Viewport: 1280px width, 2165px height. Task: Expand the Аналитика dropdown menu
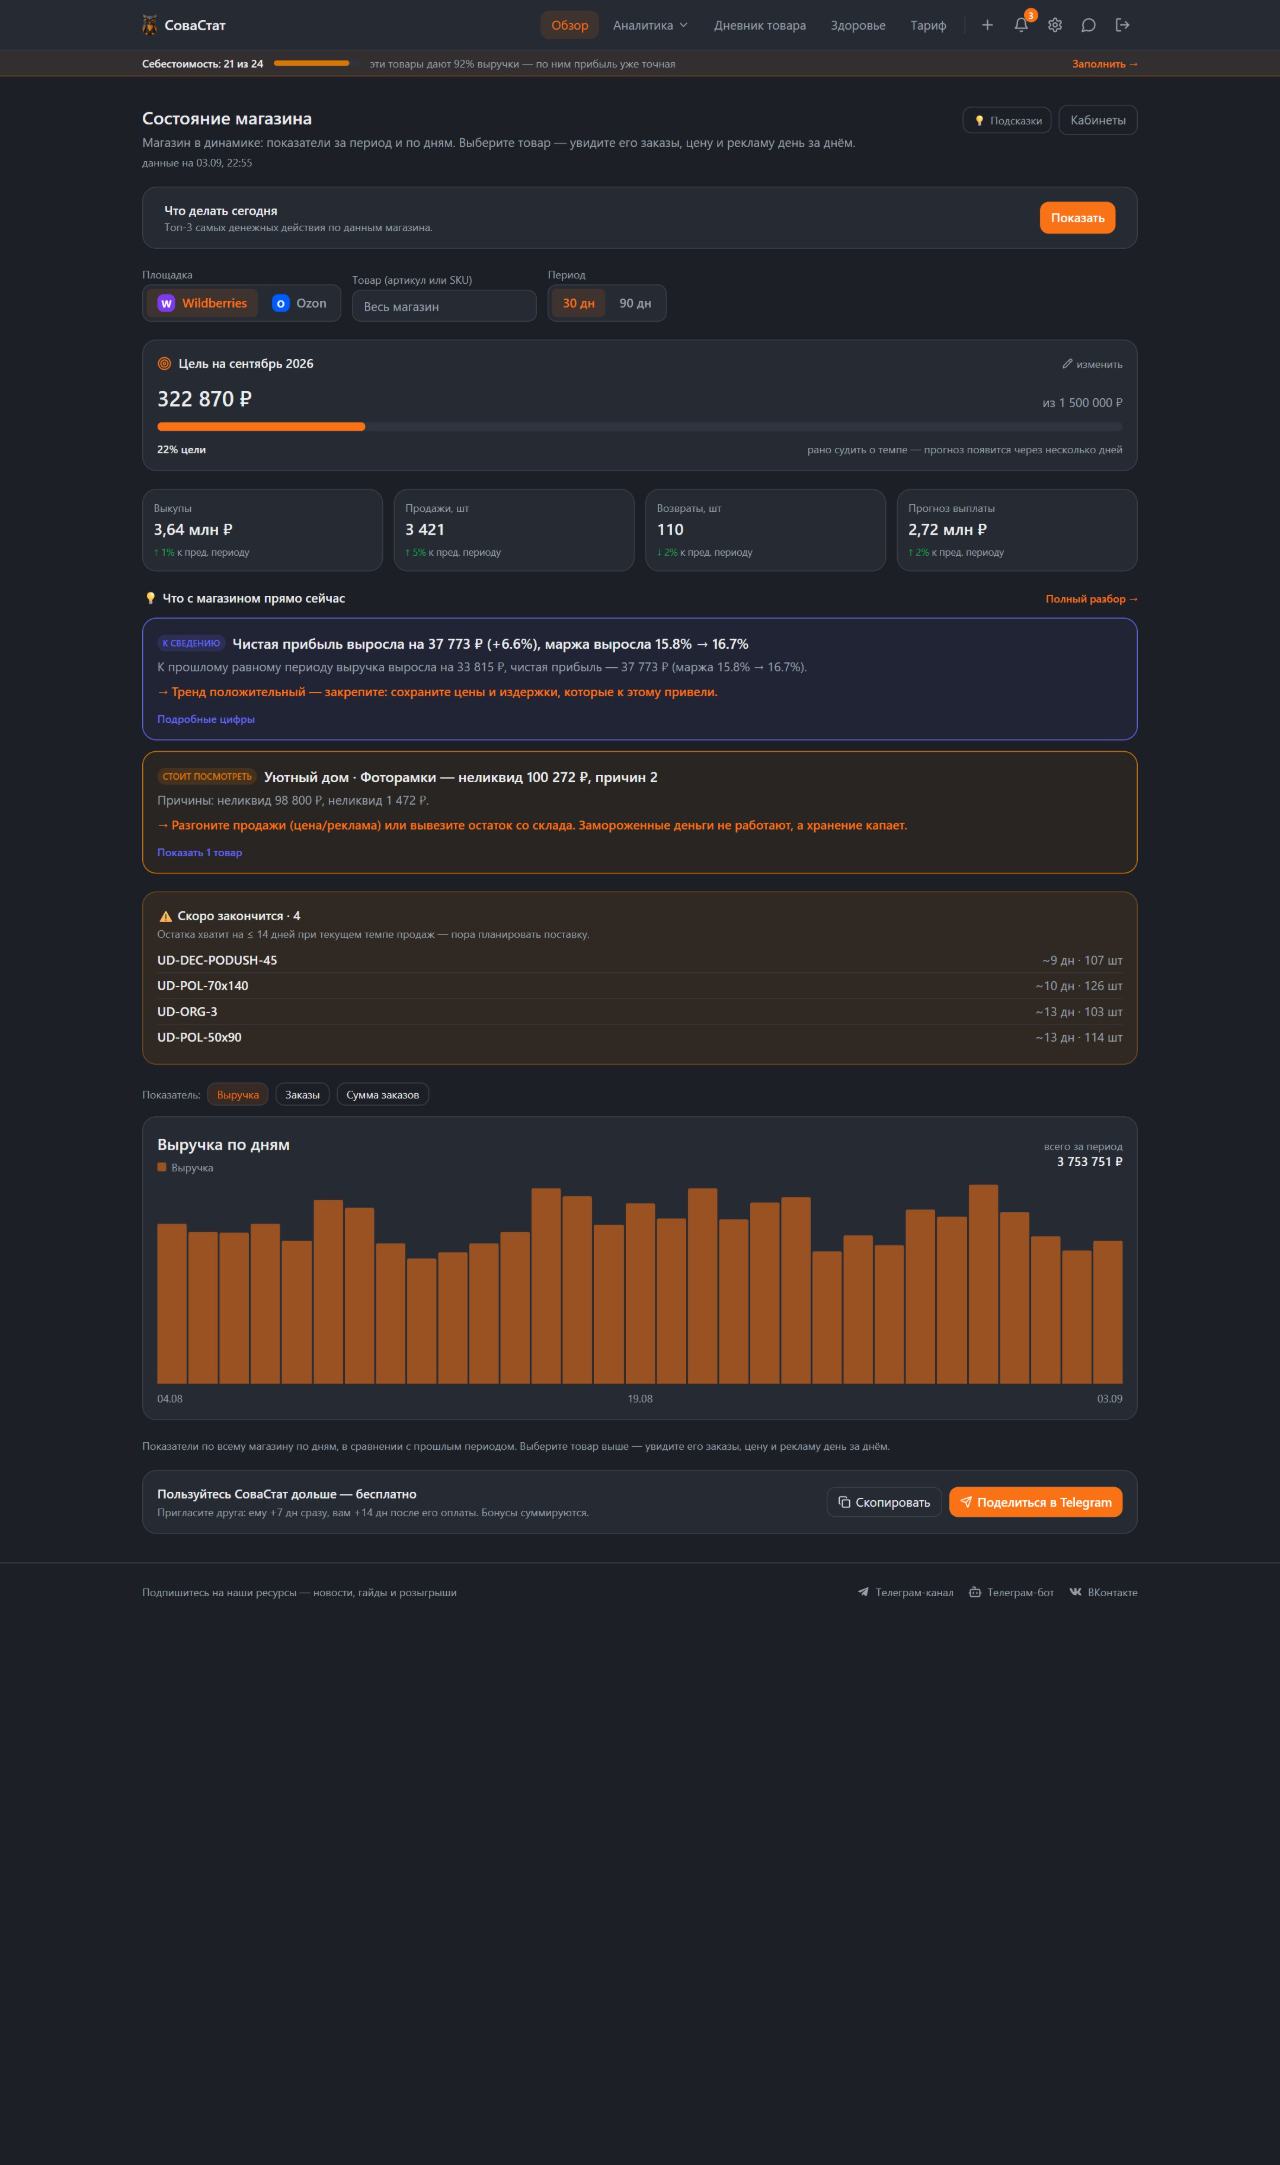click(x=650, y=25)
